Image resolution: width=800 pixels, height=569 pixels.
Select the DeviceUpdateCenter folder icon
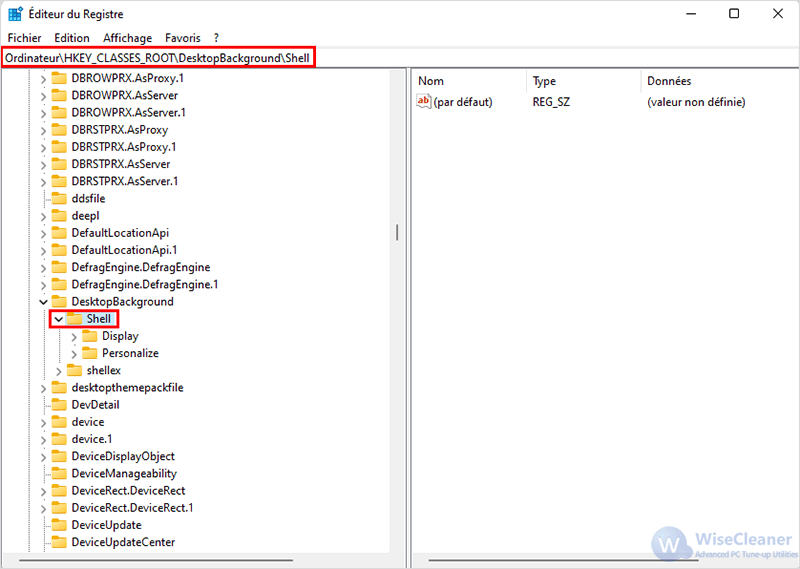[59, 542]
